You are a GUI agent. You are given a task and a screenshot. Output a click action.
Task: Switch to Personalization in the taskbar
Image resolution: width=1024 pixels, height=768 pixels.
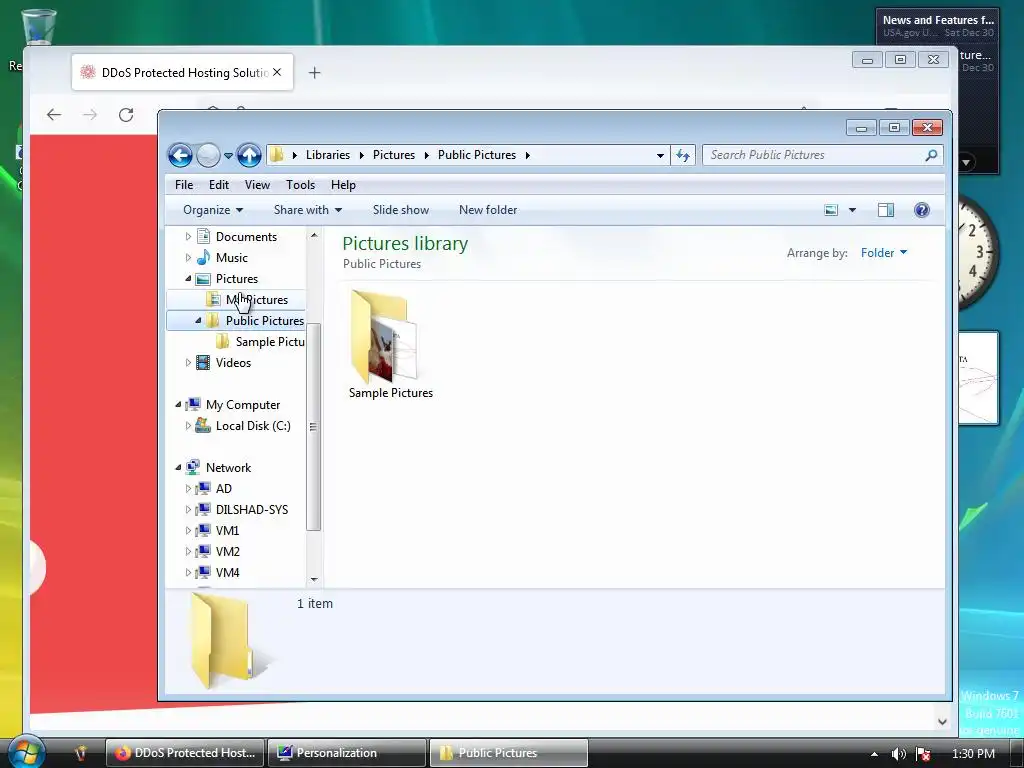[346, 753]
